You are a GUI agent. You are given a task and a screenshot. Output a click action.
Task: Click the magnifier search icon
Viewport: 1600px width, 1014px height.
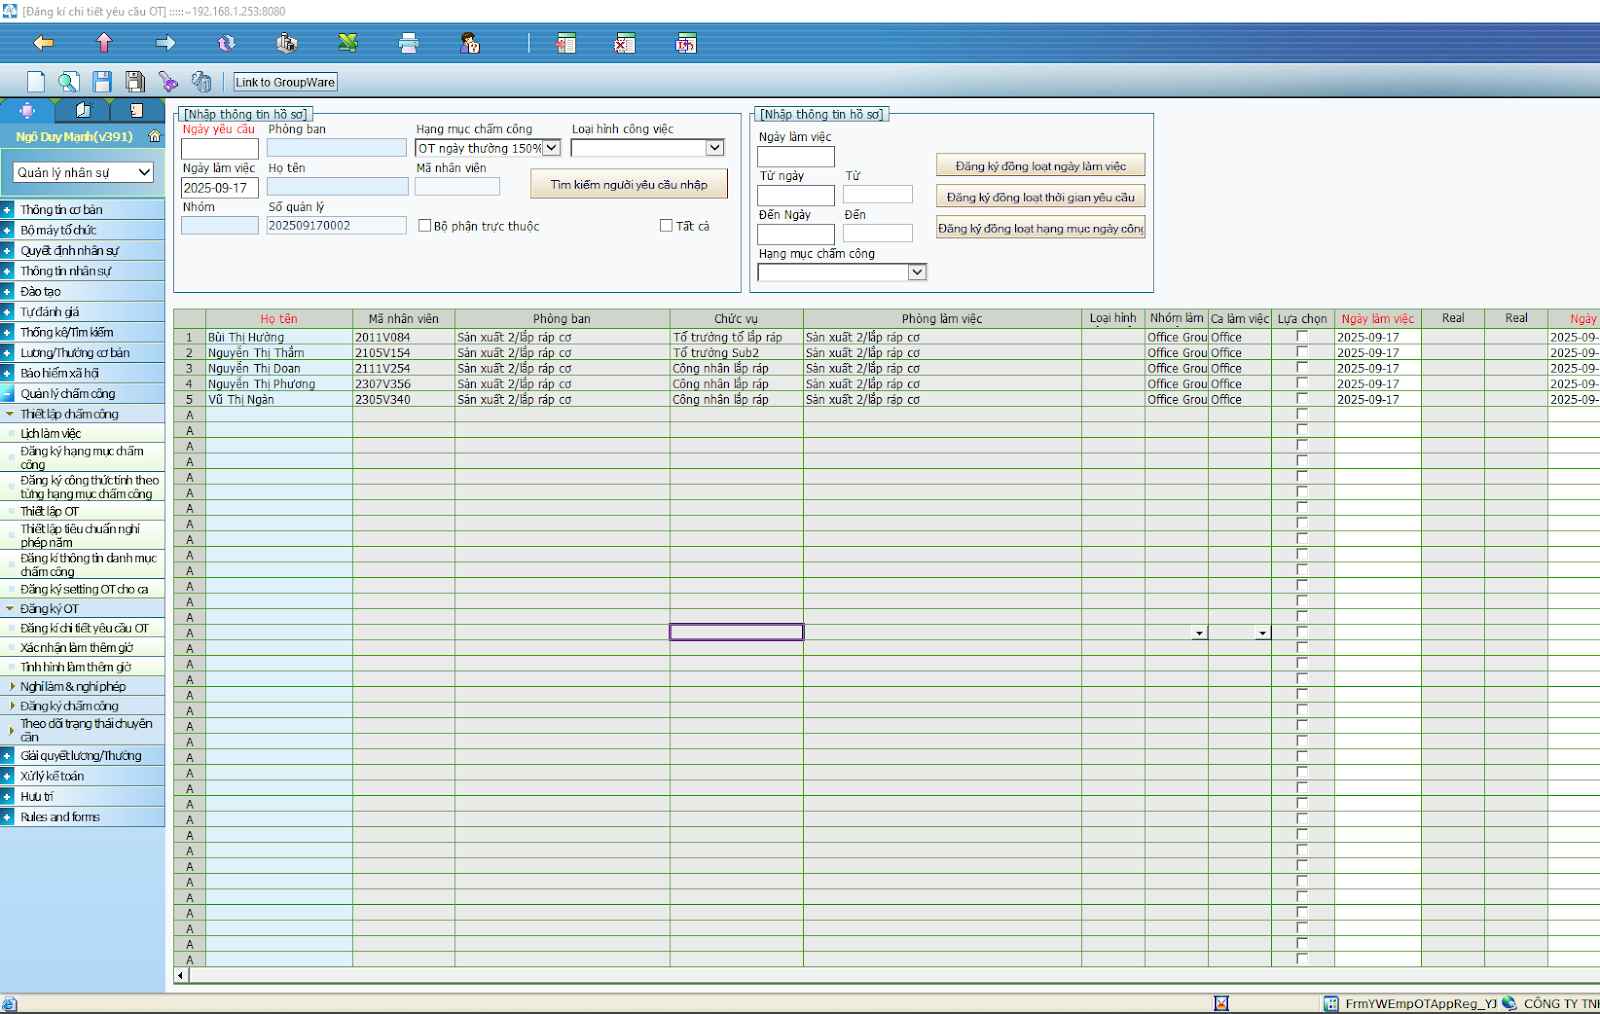(68, 82)
